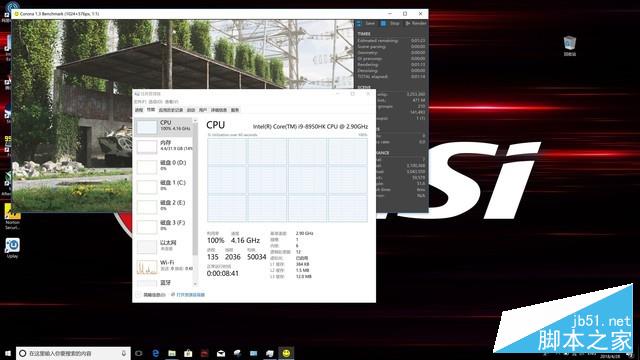This screenshot has height=360, width=640.
Task: Switch to the 用户 tab in Task Manager
Action: [203, 110]
